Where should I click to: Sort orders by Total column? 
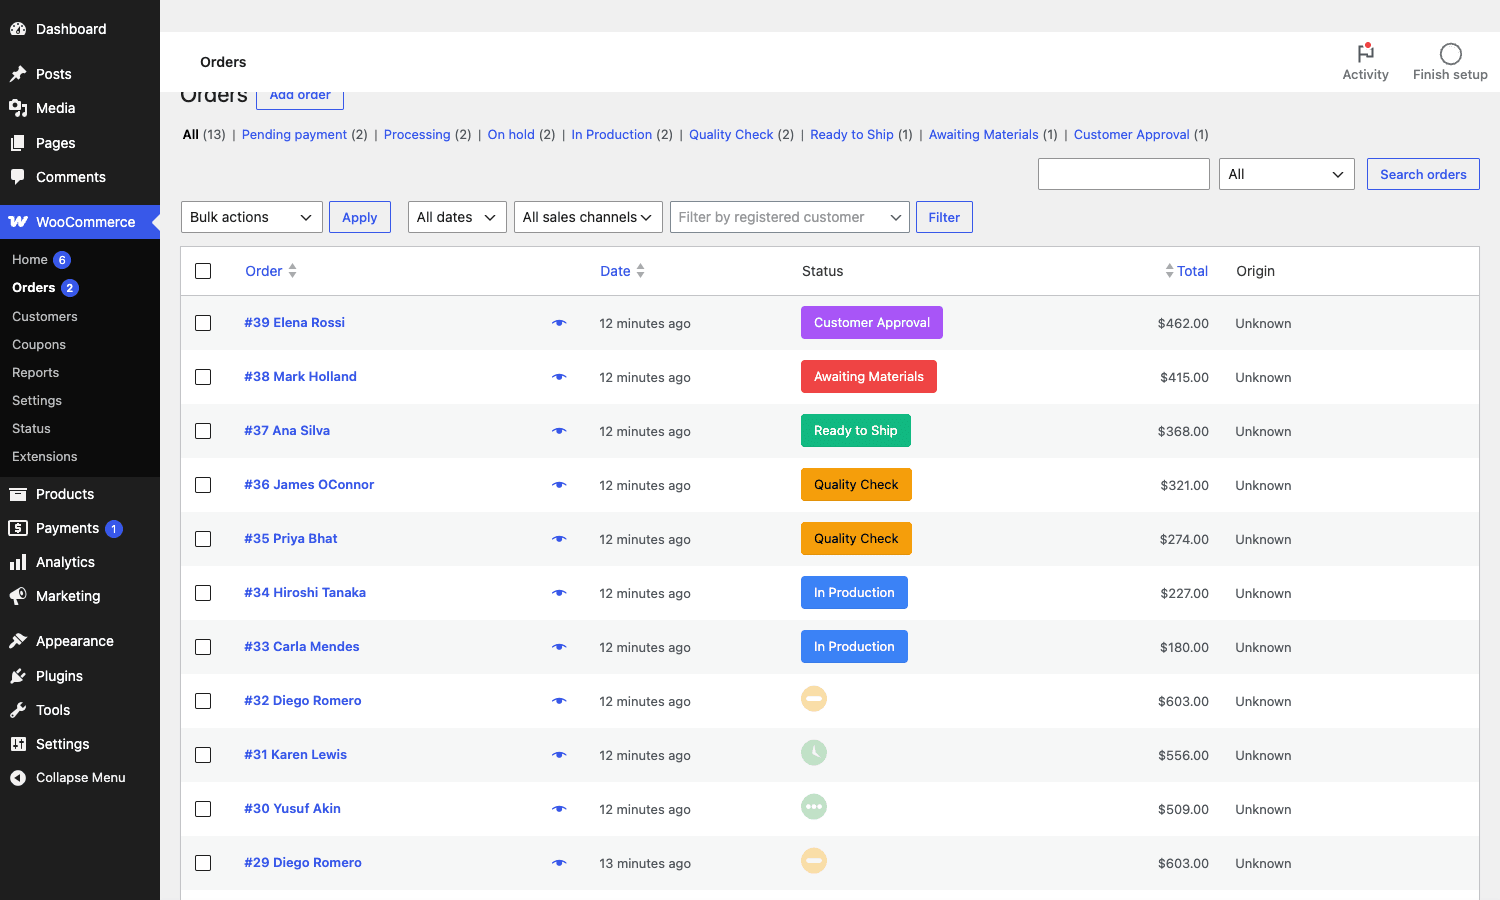click(x=1186, y=271)
